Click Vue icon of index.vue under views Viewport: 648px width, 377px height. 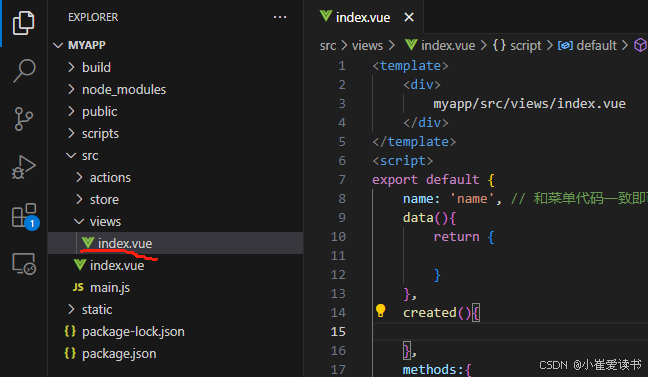coord(88,242)
